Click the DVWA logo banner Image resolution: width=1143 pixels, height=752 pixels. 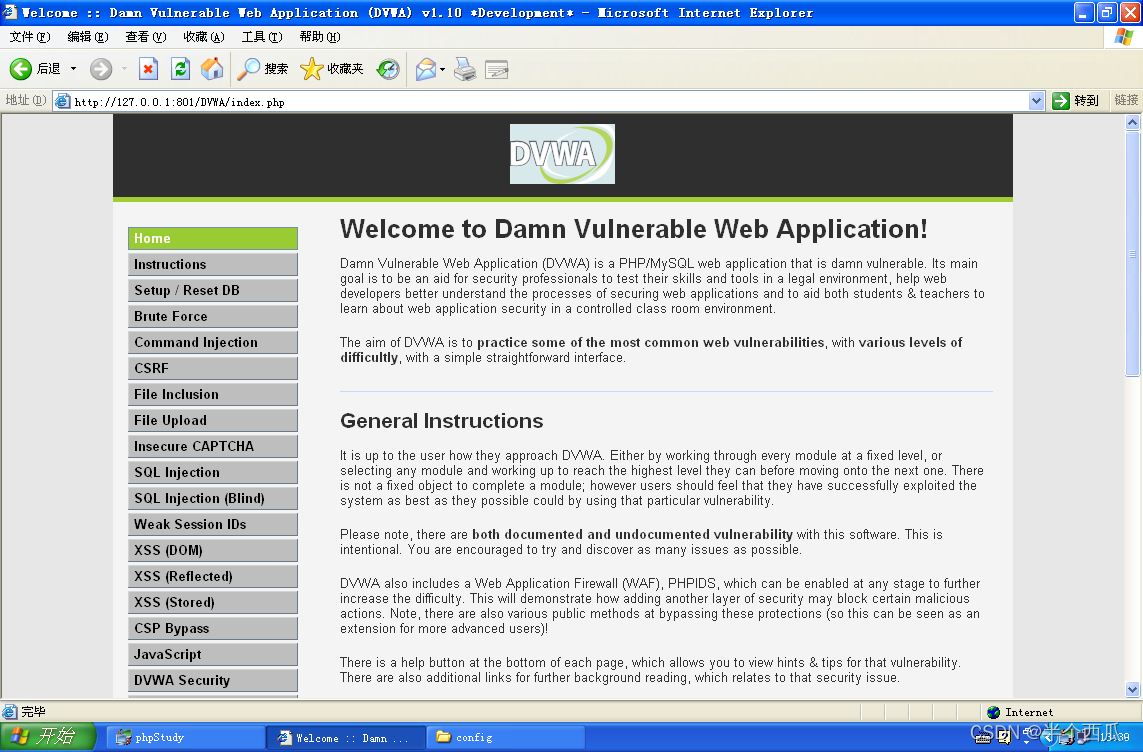pyautogui.click(x=562, y=154)
